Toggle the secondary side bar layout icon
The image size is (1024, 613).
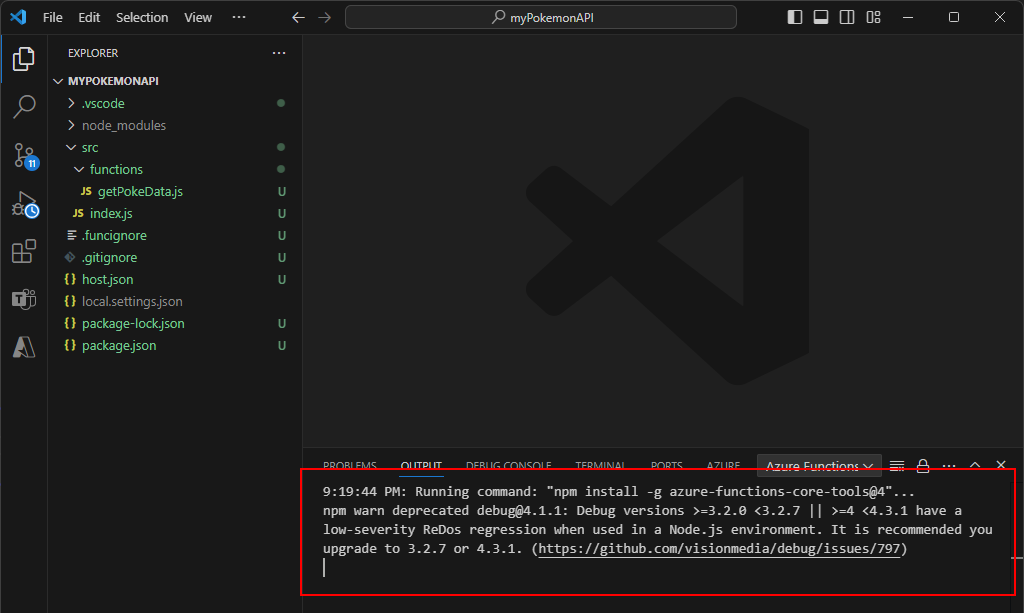point(847,17)
